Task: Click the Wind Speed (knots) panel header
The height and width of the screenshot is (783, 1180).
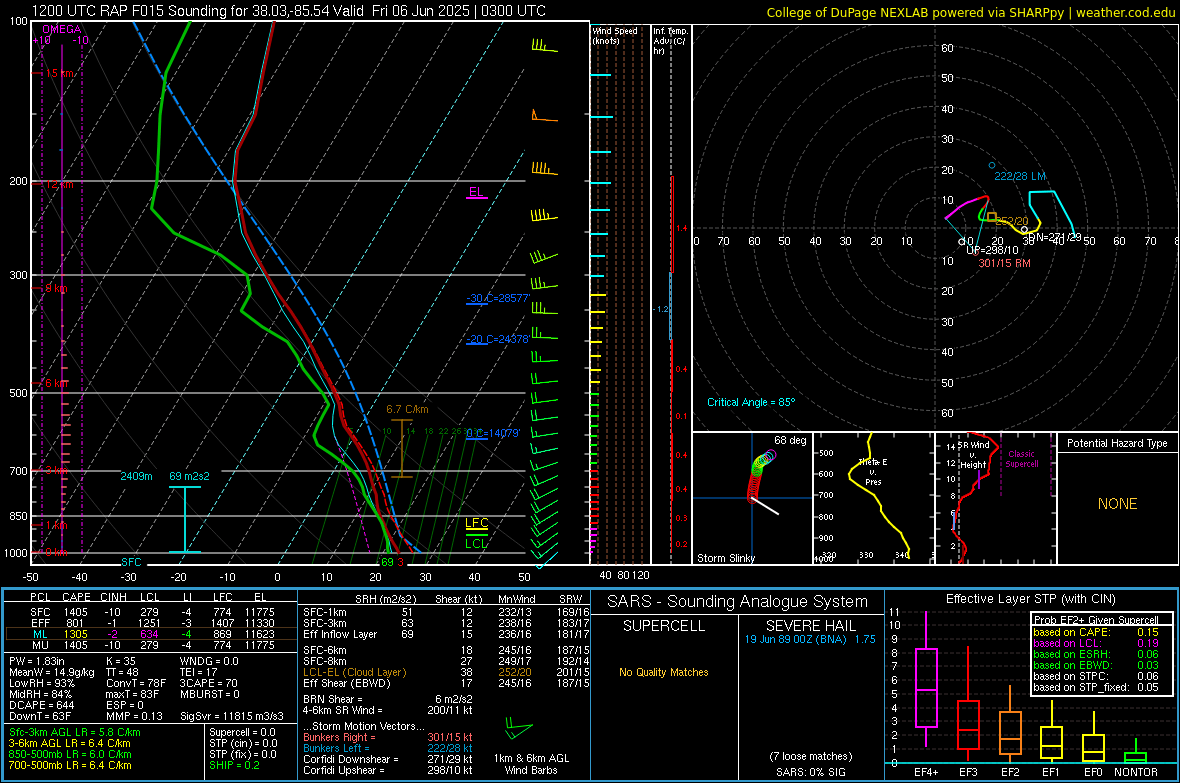Action: 615,35
